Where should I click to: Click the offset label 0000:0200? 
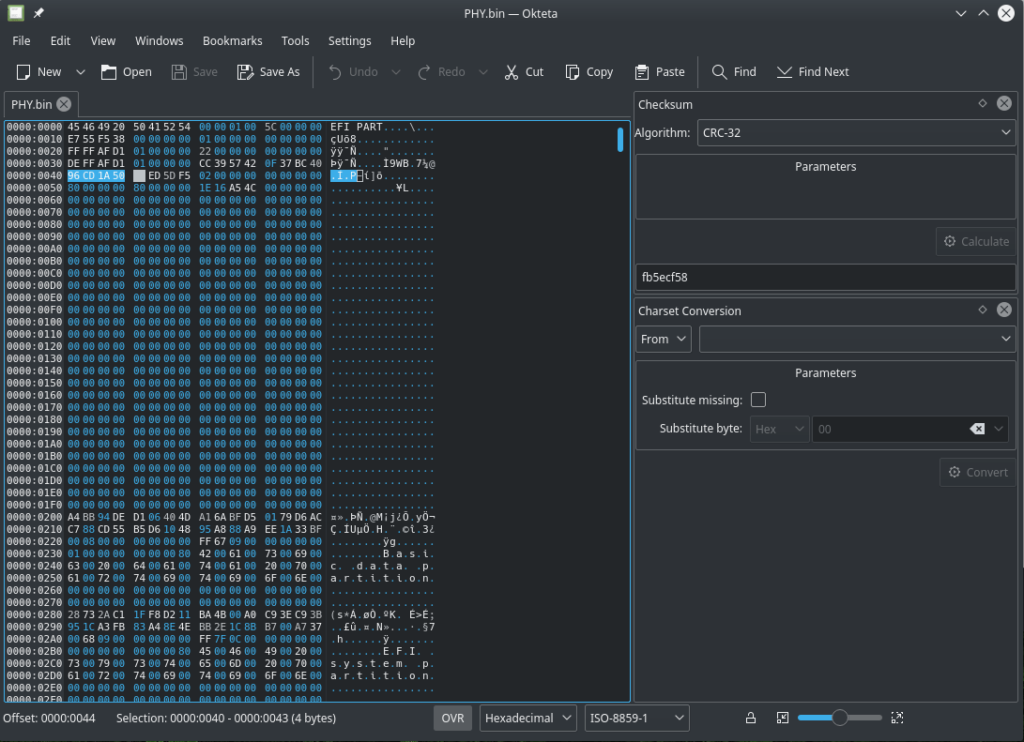click(35, 517)
